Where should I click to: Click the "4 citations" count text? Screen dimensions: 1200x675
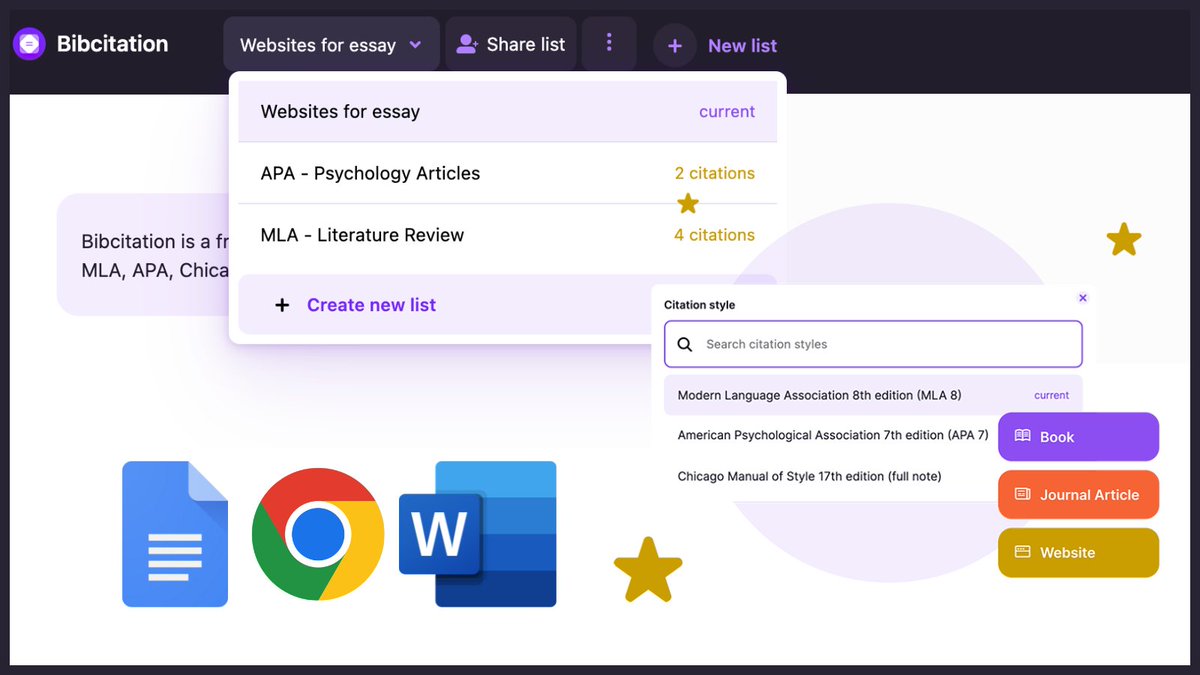pos(715,235)
